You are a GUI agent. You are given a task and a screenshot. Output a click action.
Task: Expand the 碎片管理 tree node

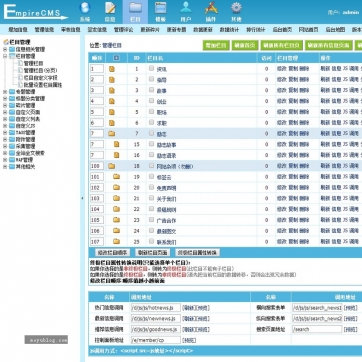pos(5,105)
